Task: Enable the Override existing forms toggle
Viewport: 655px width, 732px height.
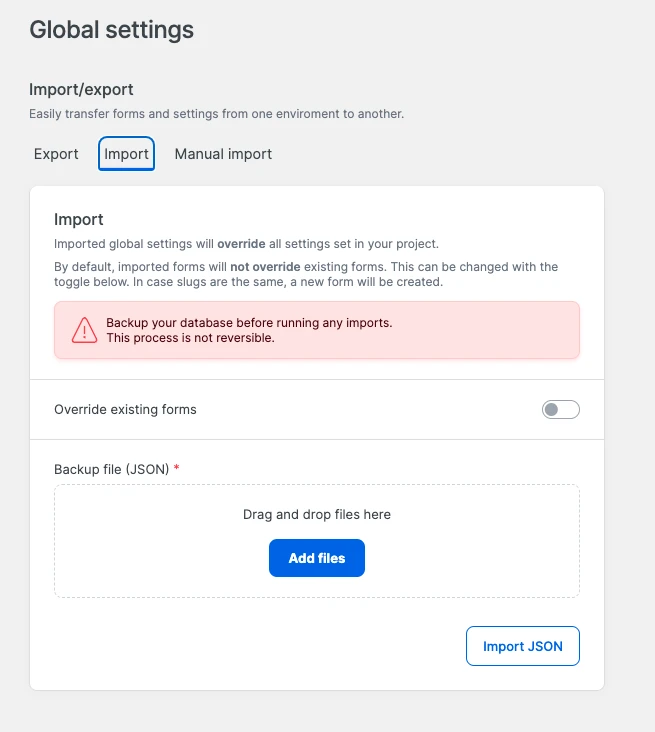Action: [x=560, y=409]
